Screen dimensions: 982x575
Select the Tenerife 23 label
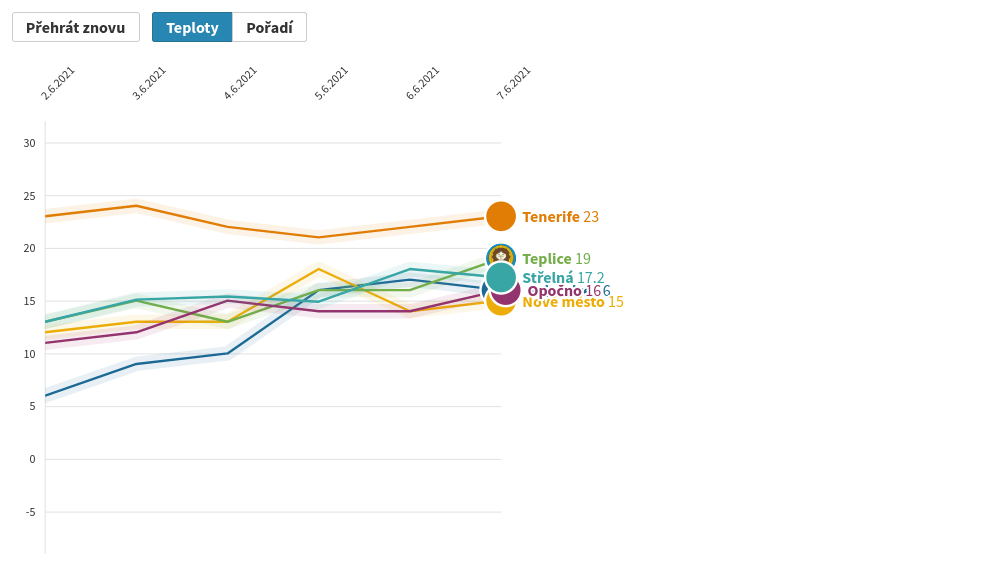click(x=560, y=217)
